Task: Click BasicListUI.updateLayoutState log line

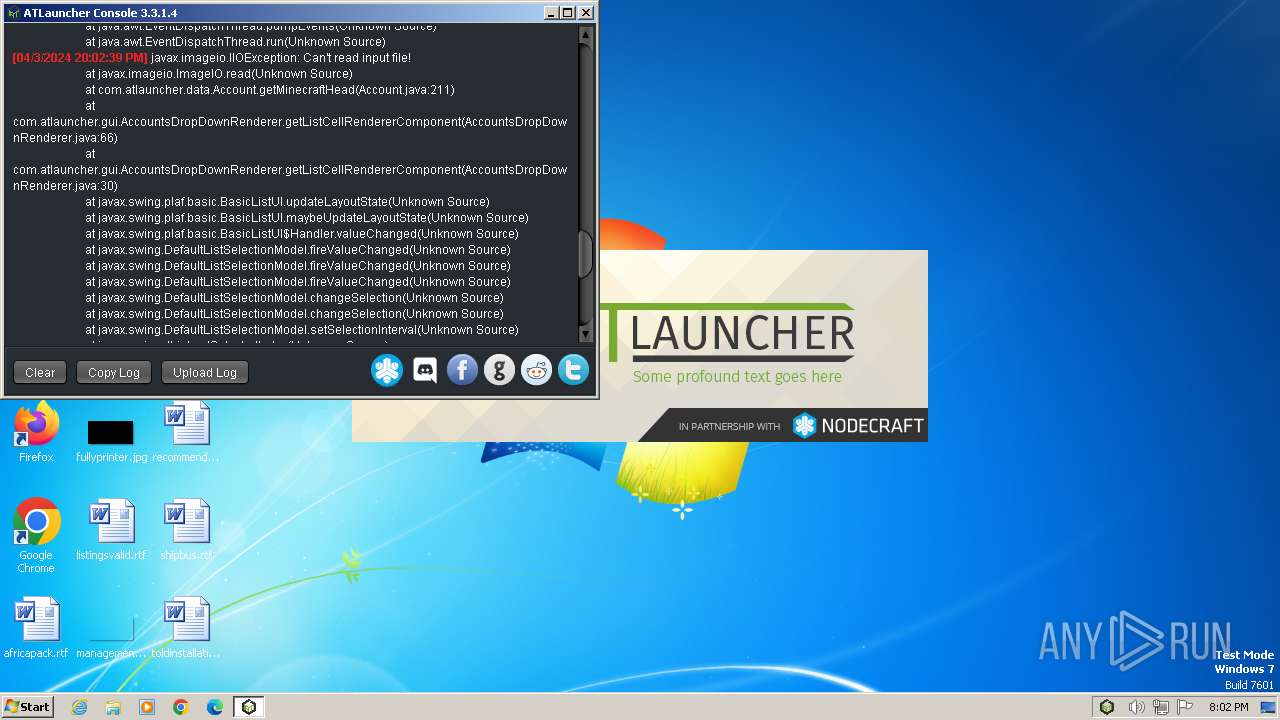Action: point(288,202)
